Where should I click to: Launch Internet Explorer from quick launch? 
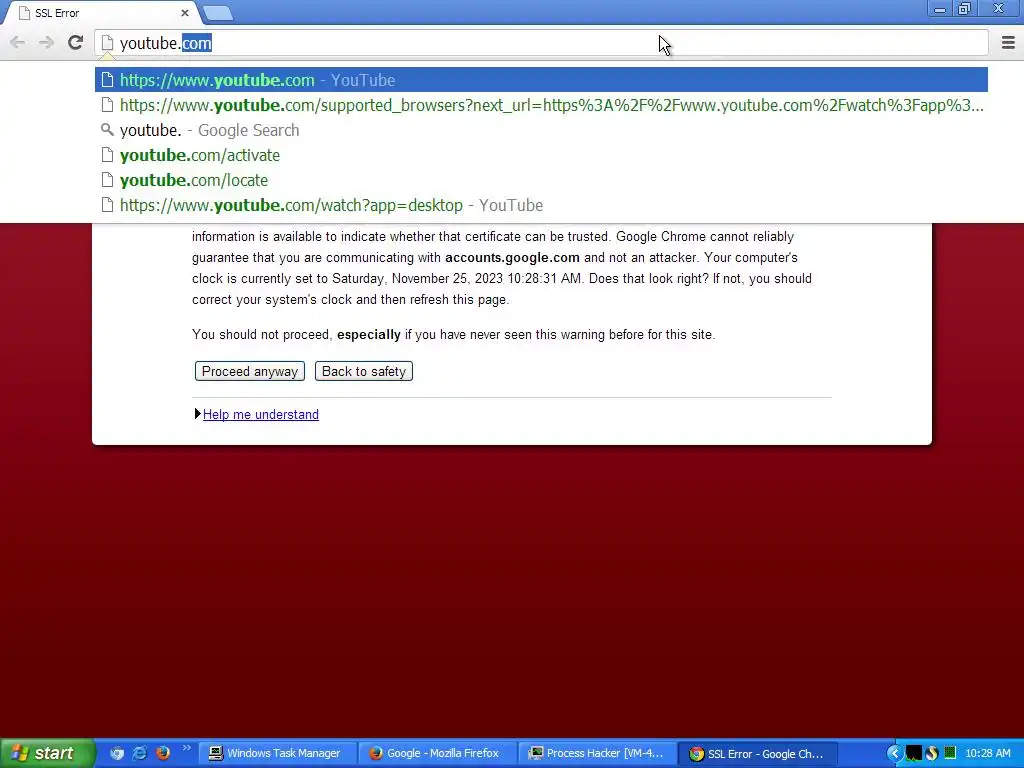pos(140,753)
